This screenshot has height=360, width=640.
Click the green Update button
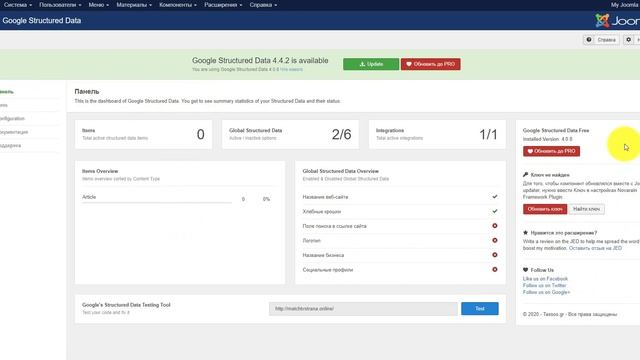[371, 64]
